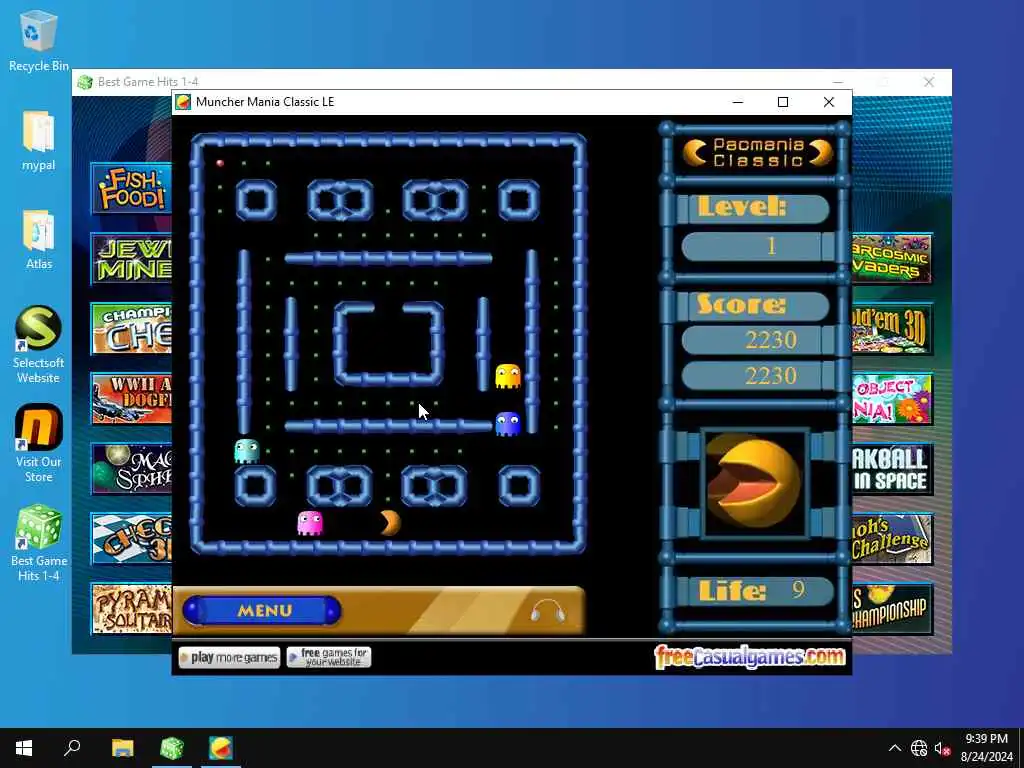
Task: Launch Pyramid Solitaire tile in Best Game Hits
Action: (131, 609)
